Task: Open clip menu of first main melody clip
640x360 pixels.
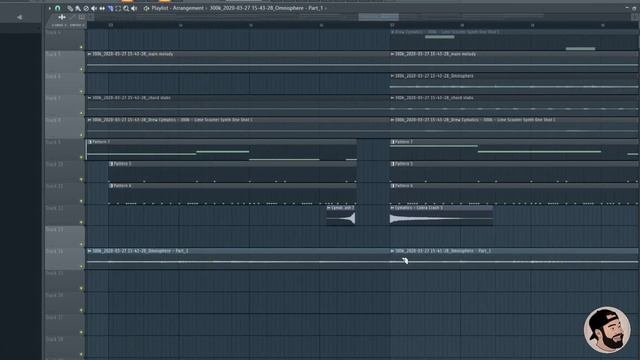Action: tap(89, 54)
